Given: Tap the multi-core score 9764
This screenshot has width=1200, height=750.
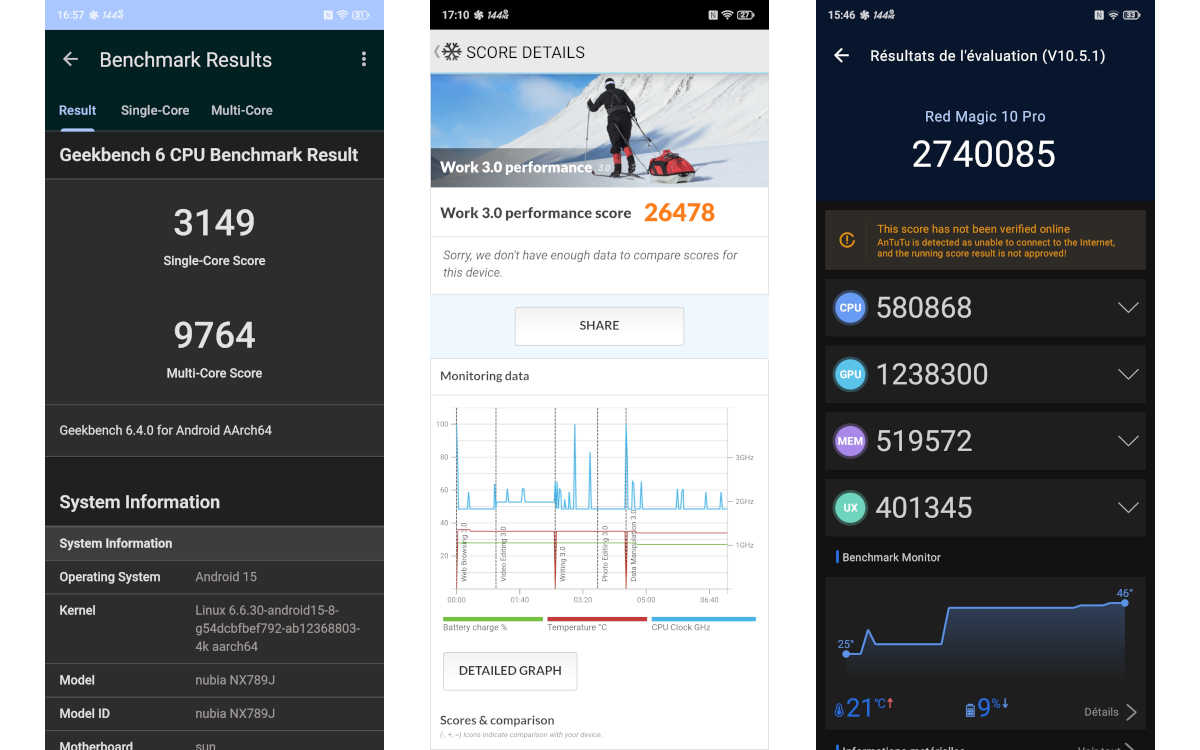Looking at the screenshot, I should click(x=214, y=335).
